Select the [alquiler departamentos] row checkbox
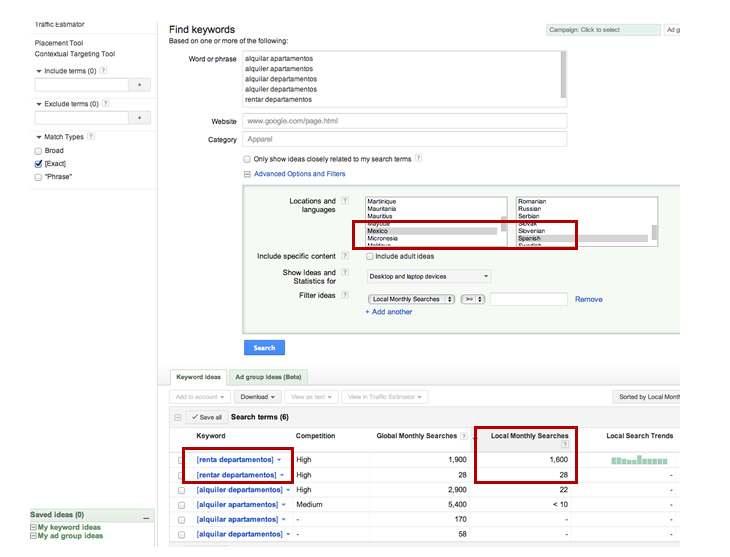Viewport: 730px width, 557px height. click(x=182, y=490)
